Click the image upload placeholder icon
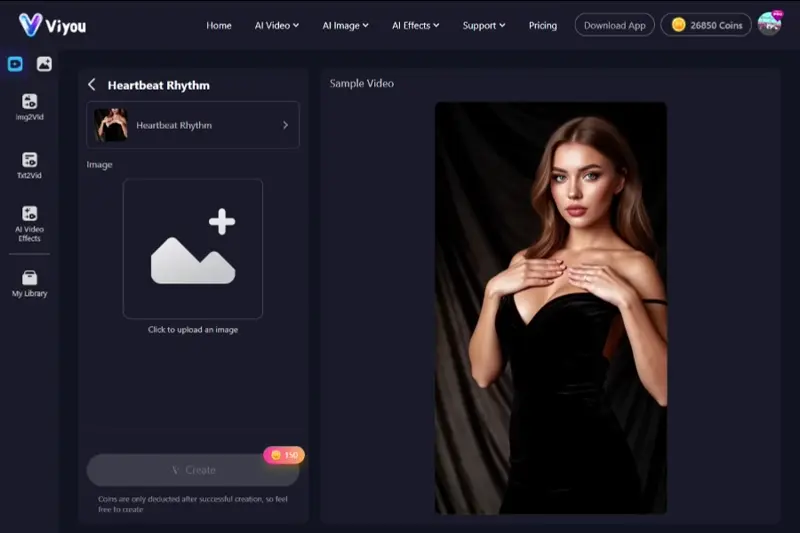The image size is (800, 533). 193,248
